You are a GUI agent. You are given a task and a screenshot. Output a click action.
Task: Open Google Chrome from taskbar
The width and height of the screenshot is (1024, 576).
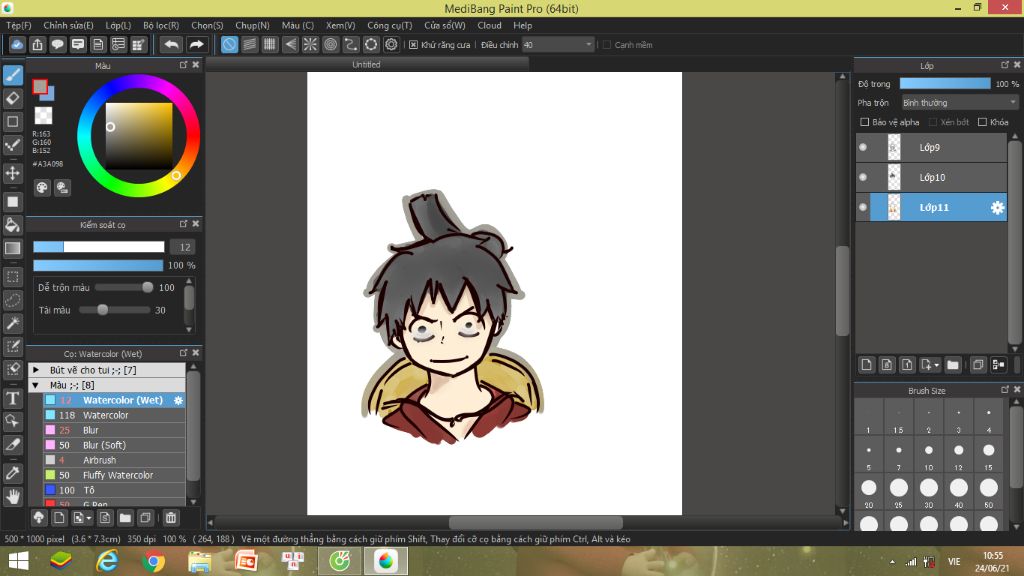pyautogui.click(x=154, y=561)
